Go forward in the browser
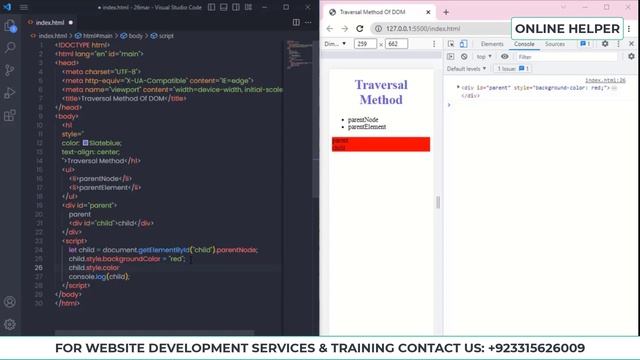This screenshot has height=360, width=640. [x=344, y=29]
